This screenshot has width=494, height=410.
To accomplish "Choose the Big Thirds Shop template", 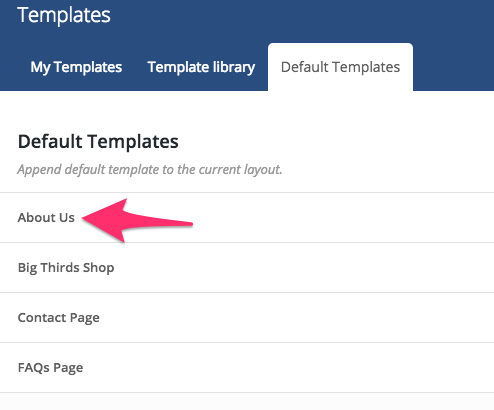I will click(x=247, y=268).
